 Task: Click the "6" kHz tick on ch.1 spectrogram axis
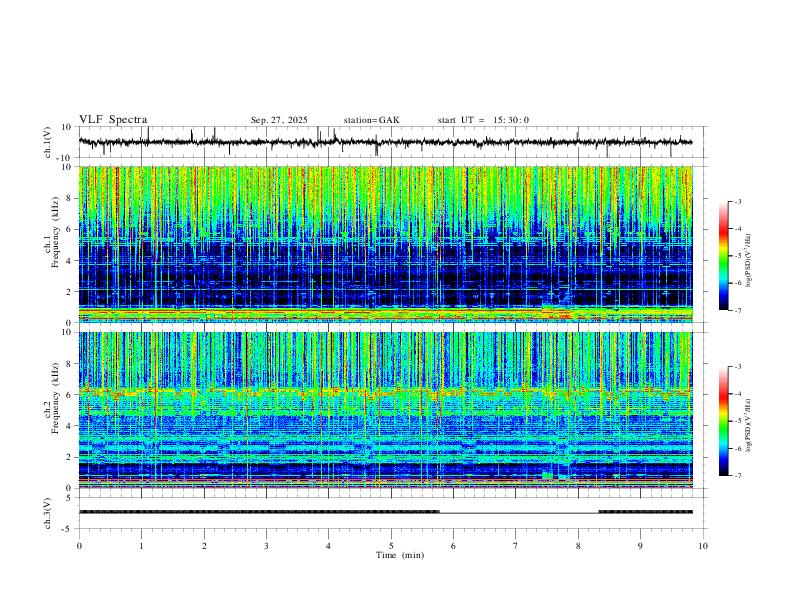[x=69, y=229]
